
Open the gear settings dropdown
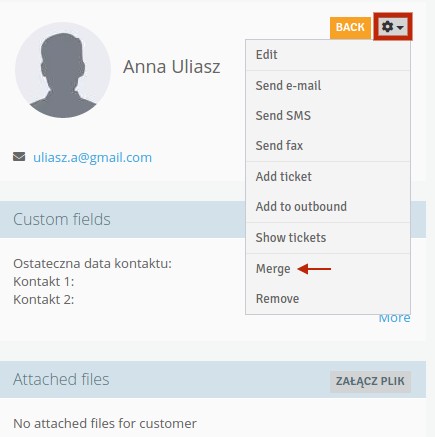pos(393,27)
